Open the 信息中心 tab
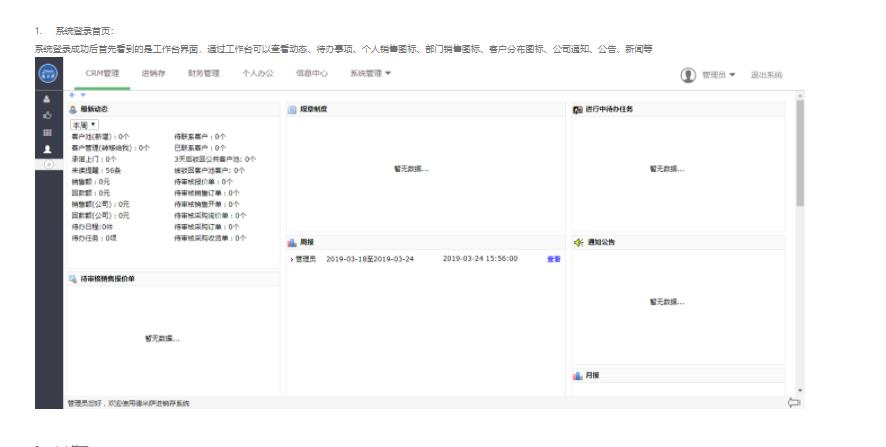The height and width of the screenshot is (447, 886). (x=312, y=73)
